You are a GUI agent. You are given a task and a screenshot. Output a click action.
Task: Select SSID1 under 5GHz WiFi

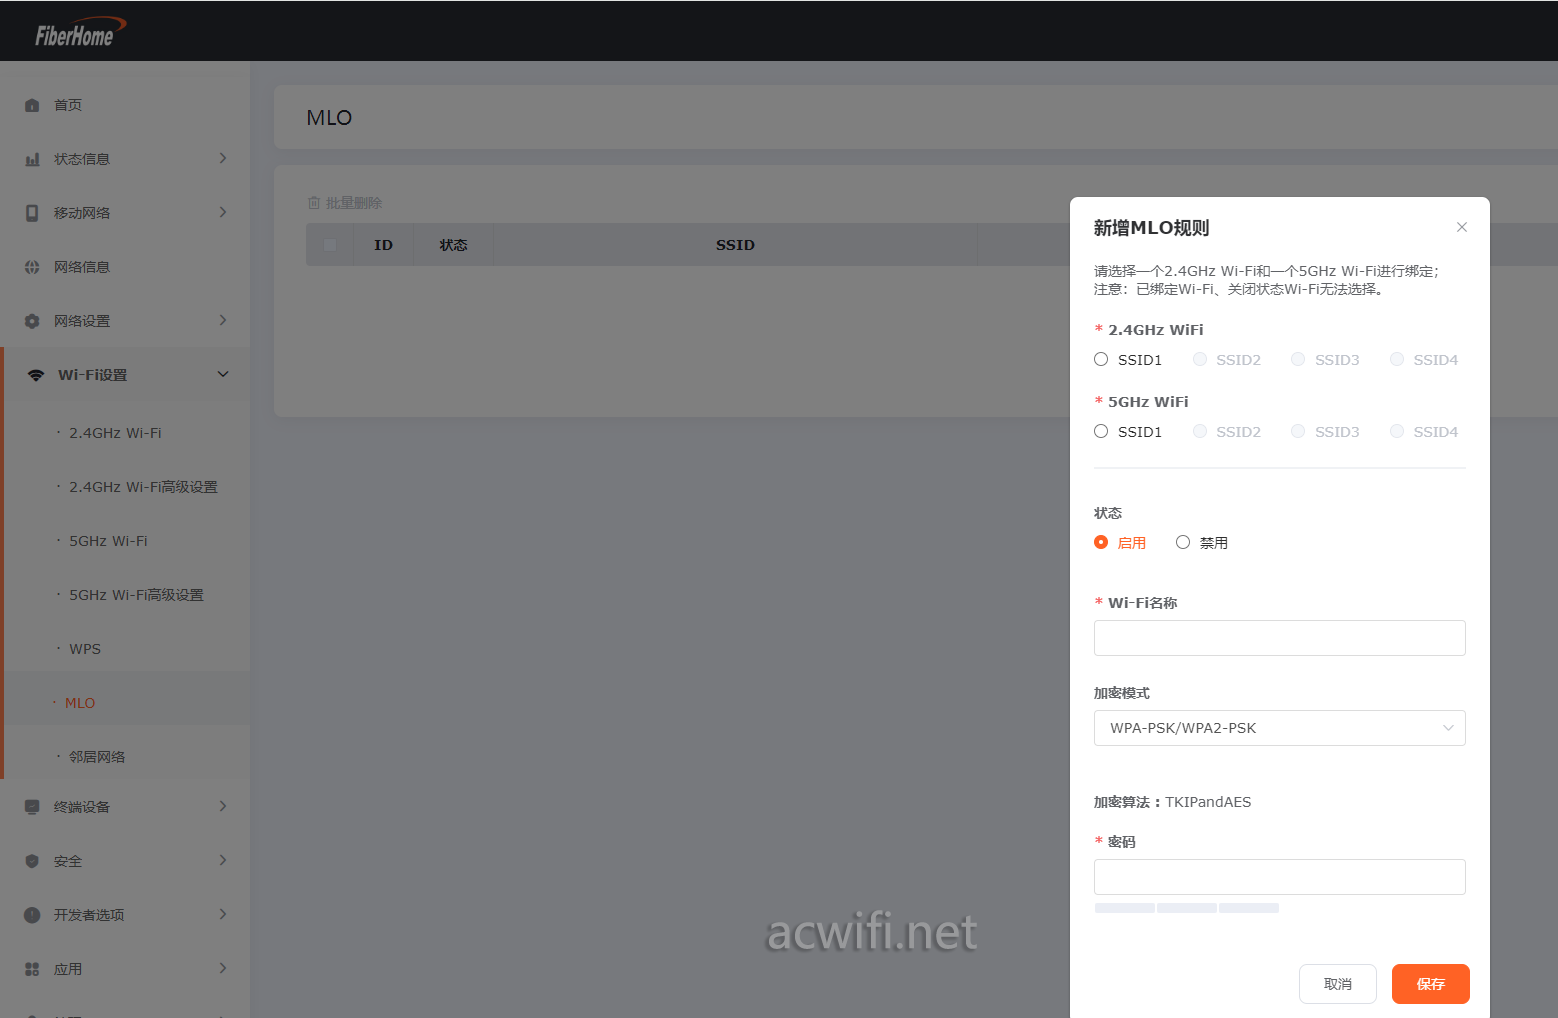click(1101, 431)
